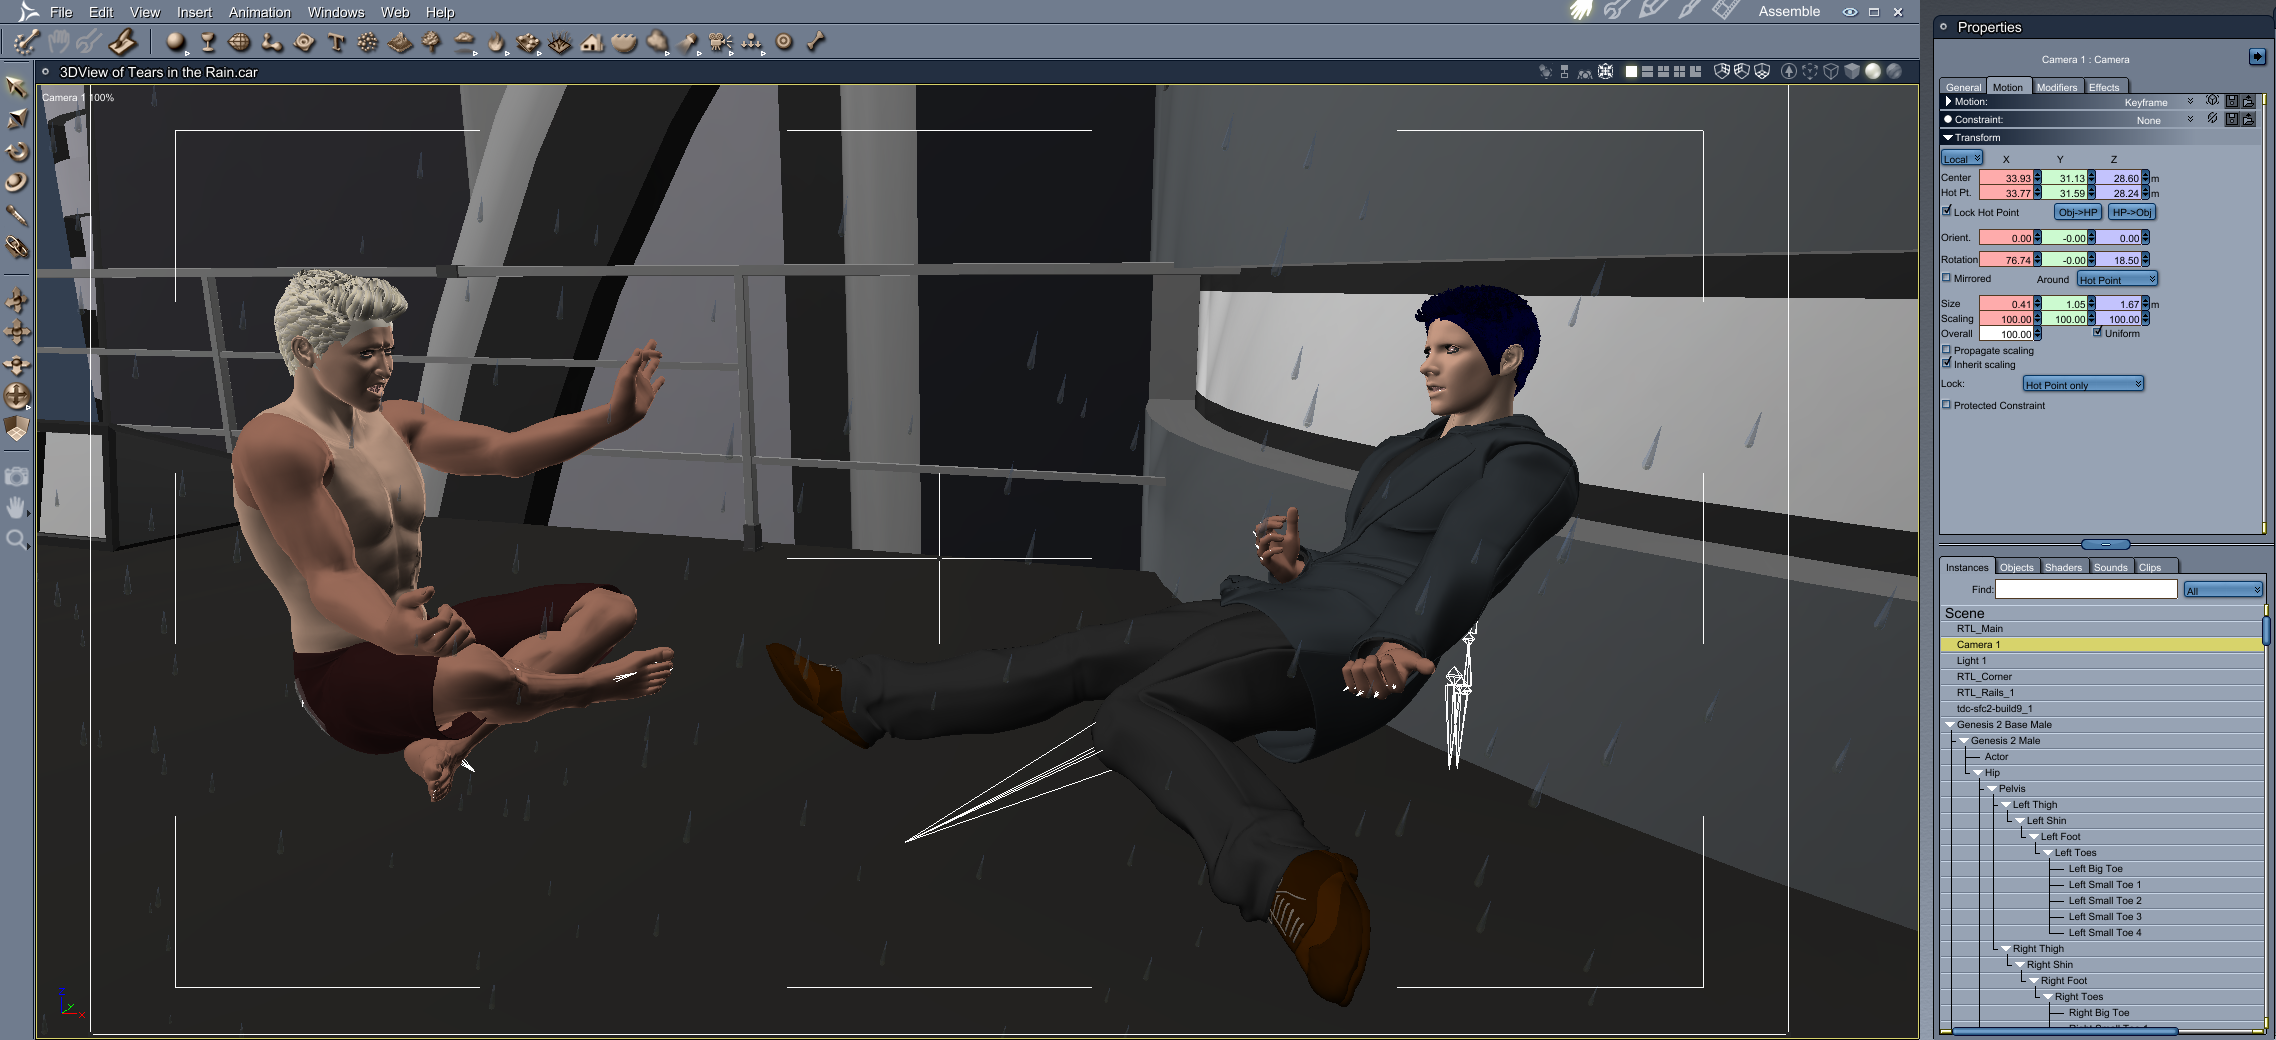Select the chain Link tool
This screenshot has width=2276, height=1040.
pos(17,247)
